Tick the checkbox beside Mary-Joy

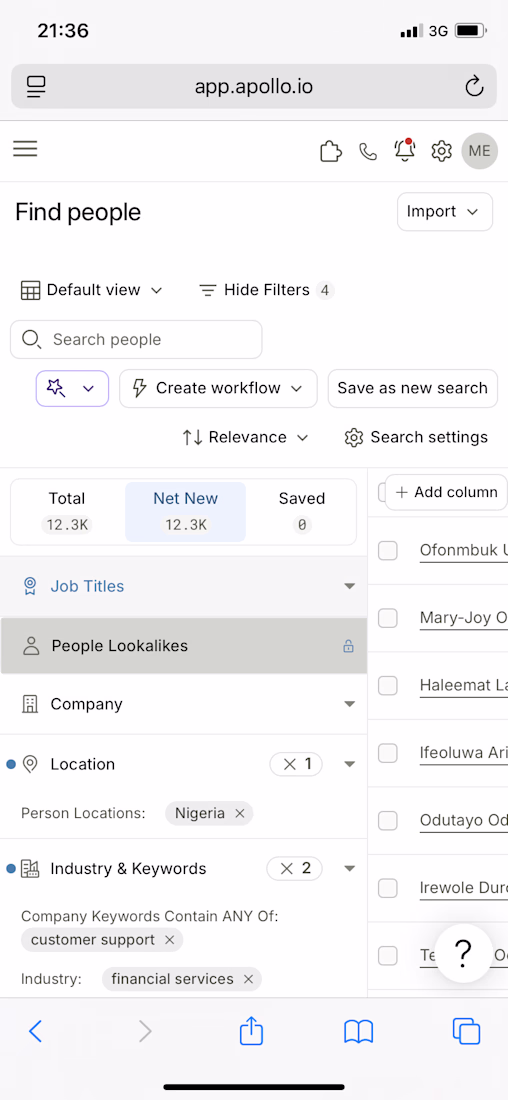point(388,618)
